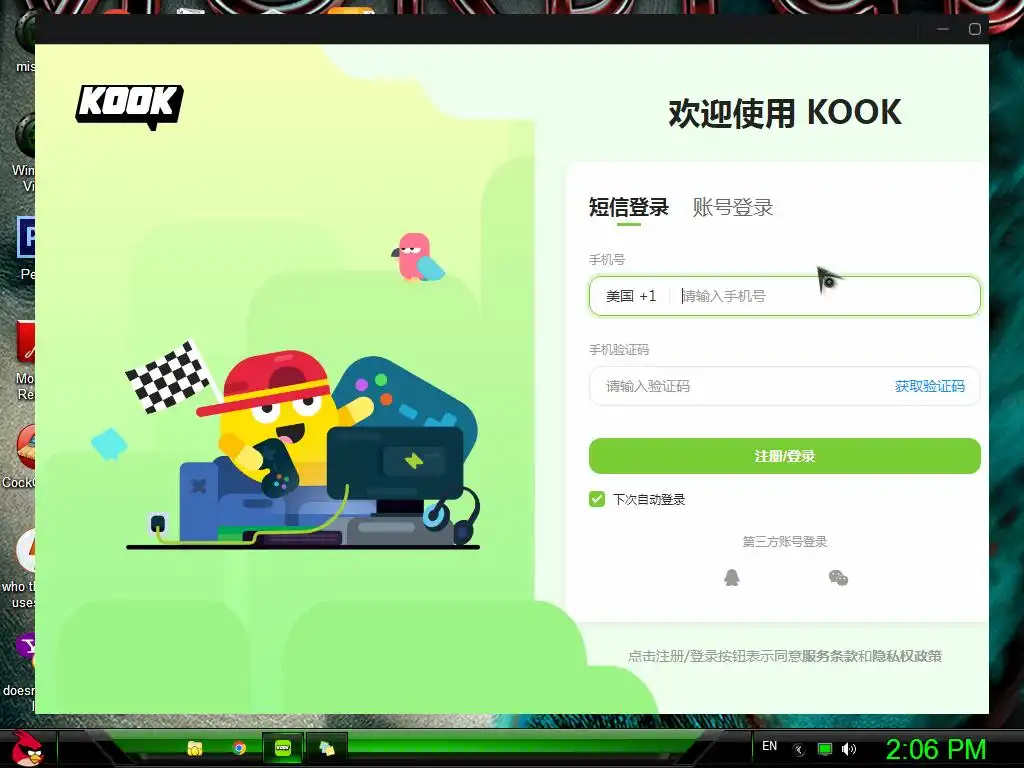Launch Chrome from the taskbar
Image resolution: width=1024 pixels, height=768 pixels.
pos(239,748)
